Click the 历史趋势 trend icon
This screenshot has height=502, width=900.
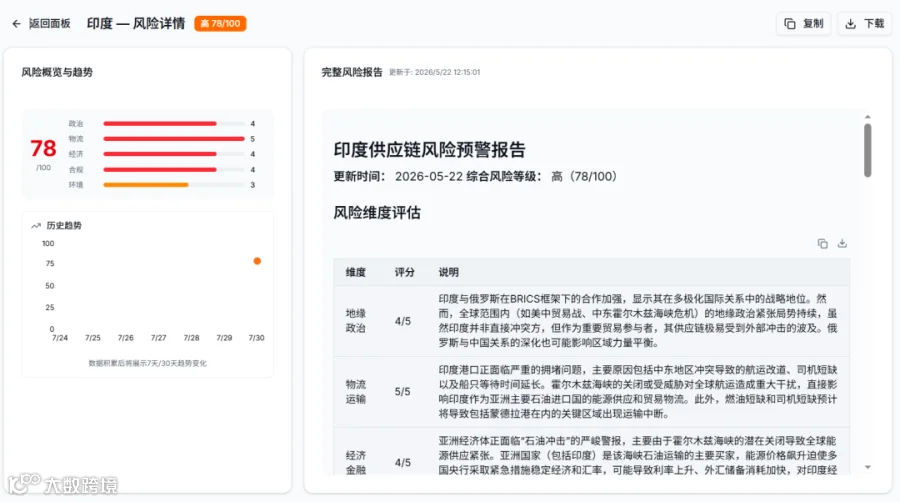36,225
